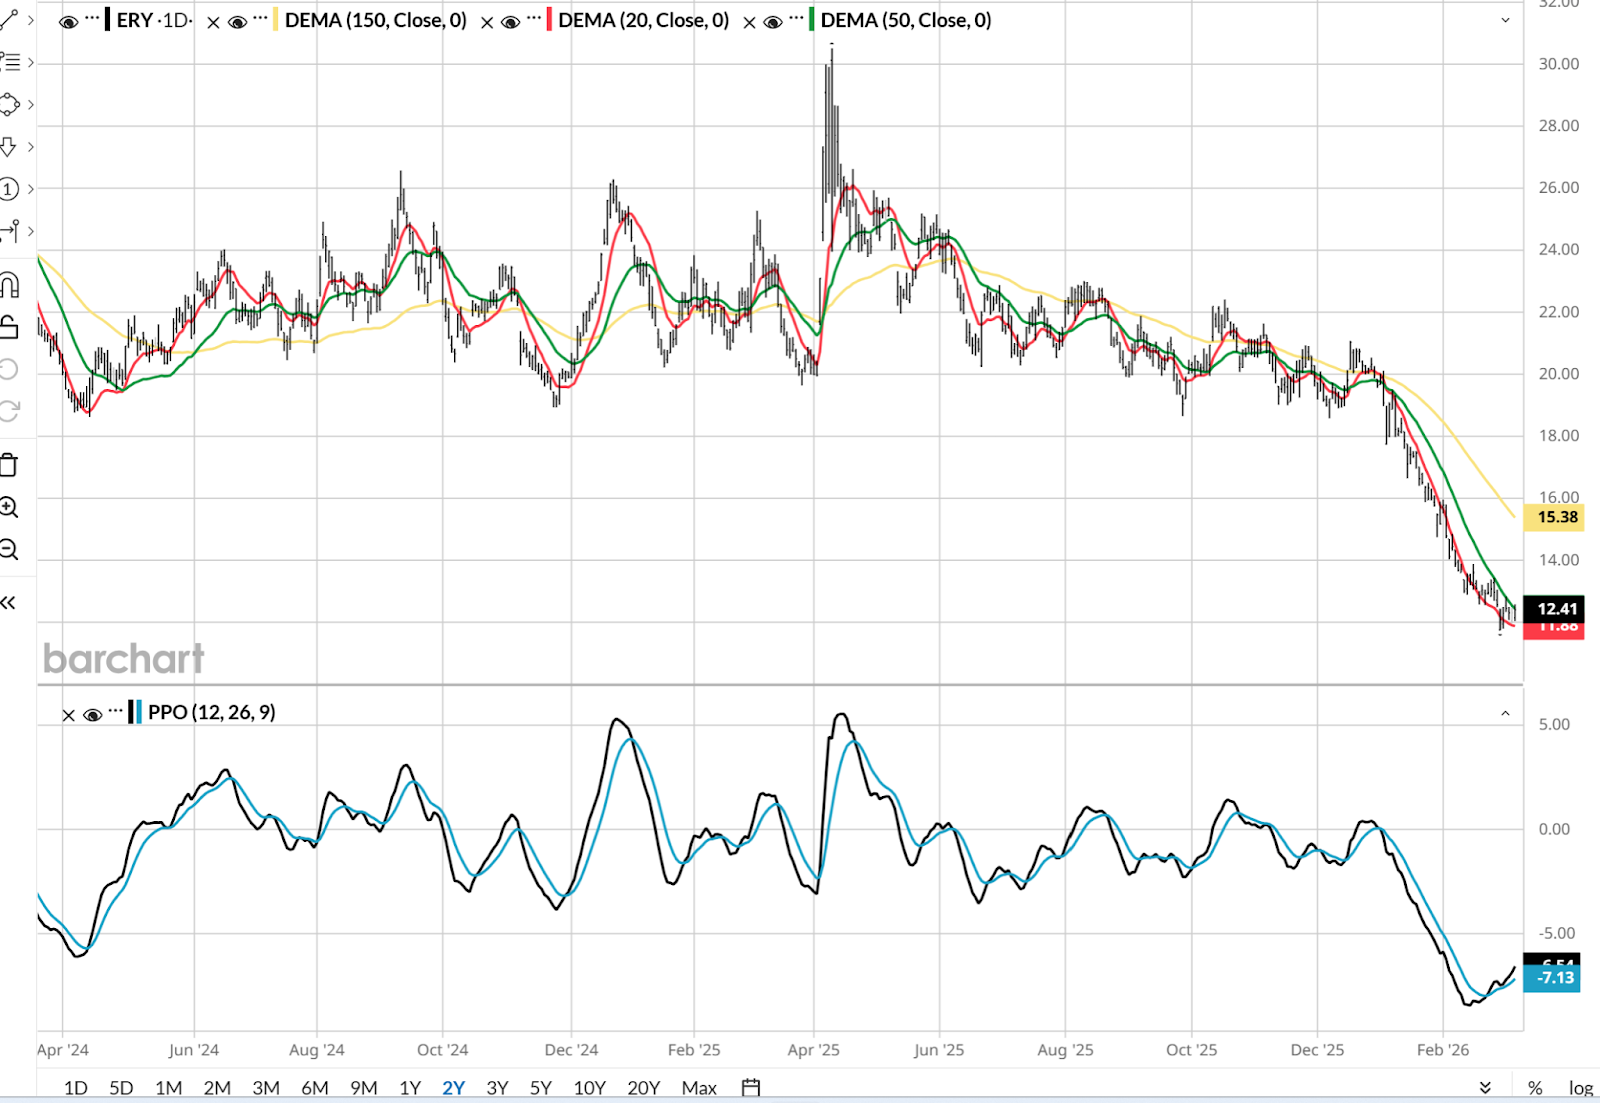1600x1103 pixels.
Task: Expand the double-chevron menu beside the % button
Action: coord(1485,1087)
